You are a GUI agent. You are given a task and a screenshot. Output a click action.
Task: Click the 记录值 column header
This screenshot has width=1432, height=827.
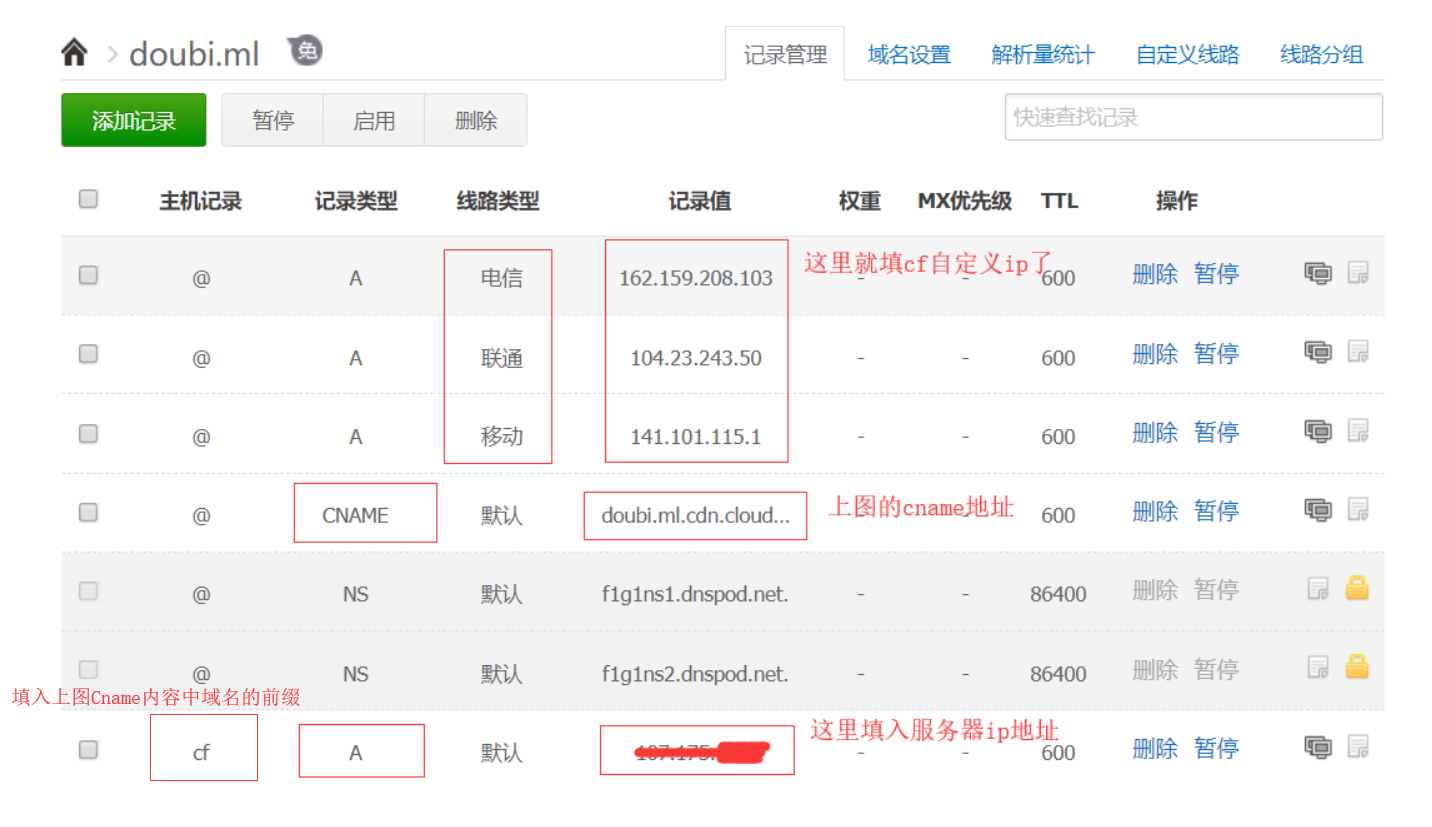[x=700, y=201]
